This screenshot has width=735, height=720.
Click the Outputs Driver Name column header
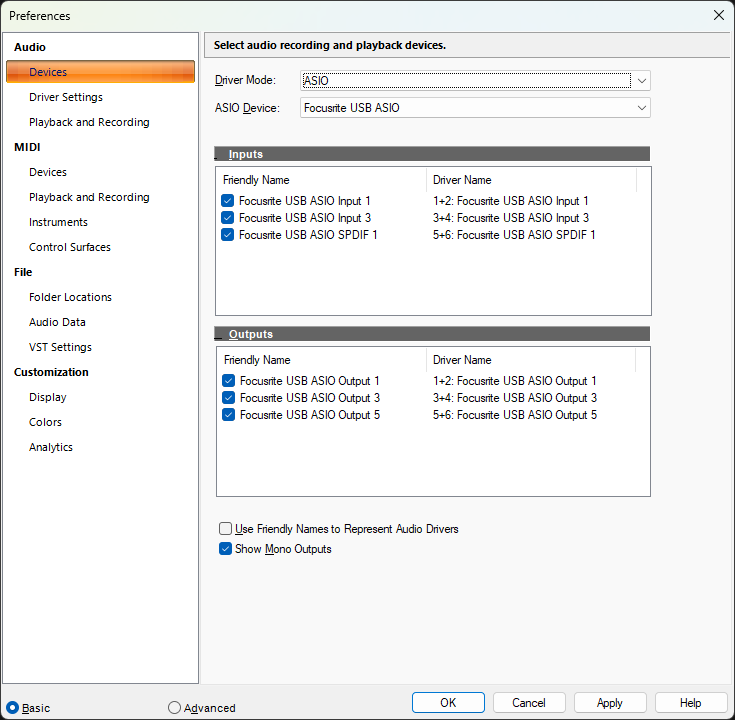[531, 360]
